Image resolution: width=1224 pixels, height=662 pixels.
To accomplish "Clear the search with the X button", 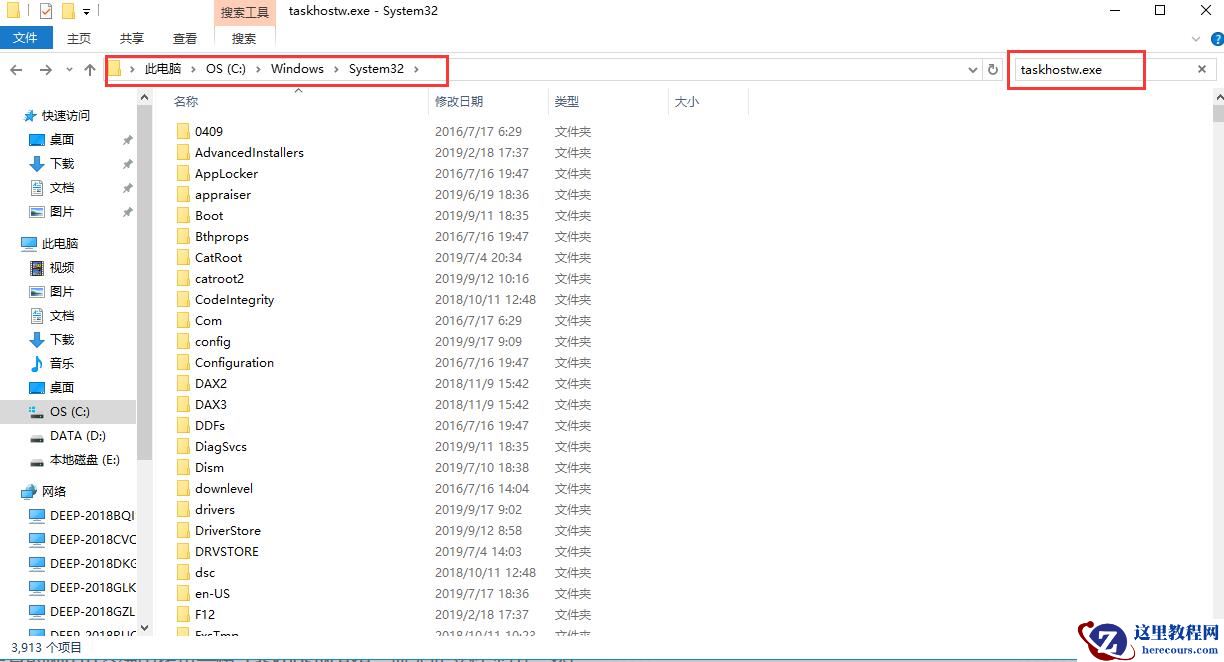I will click(x=1202, y=69).
